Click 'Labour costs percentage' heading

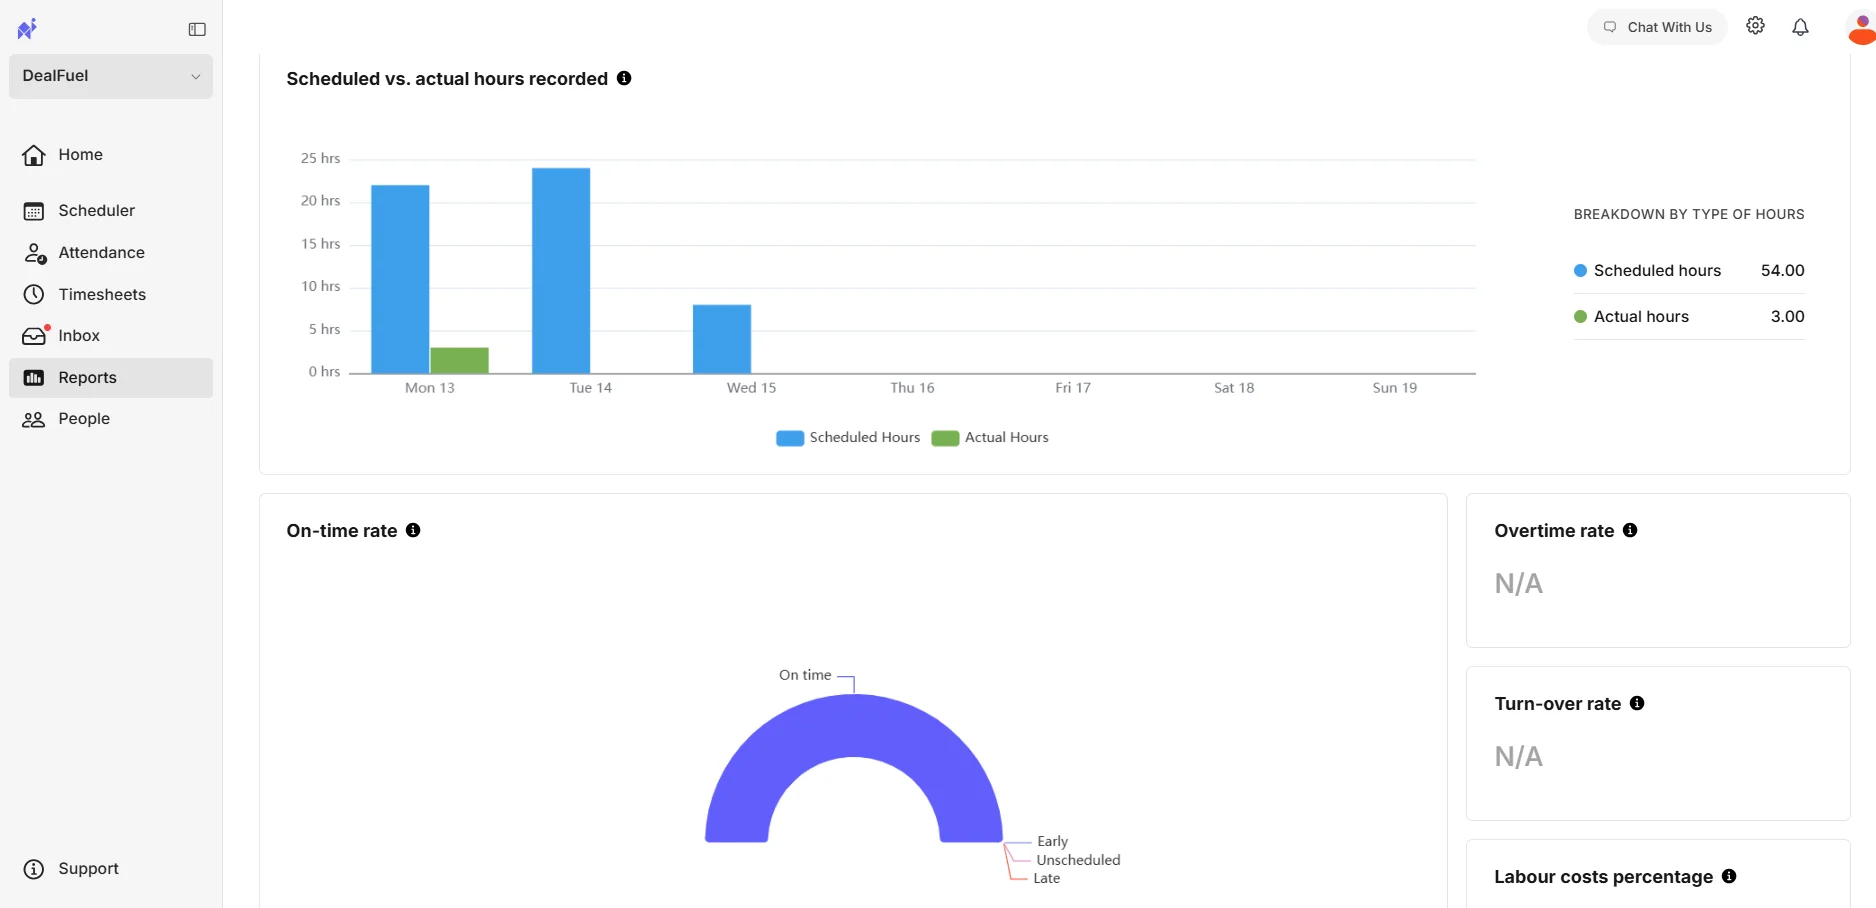tap(1603, 877)
